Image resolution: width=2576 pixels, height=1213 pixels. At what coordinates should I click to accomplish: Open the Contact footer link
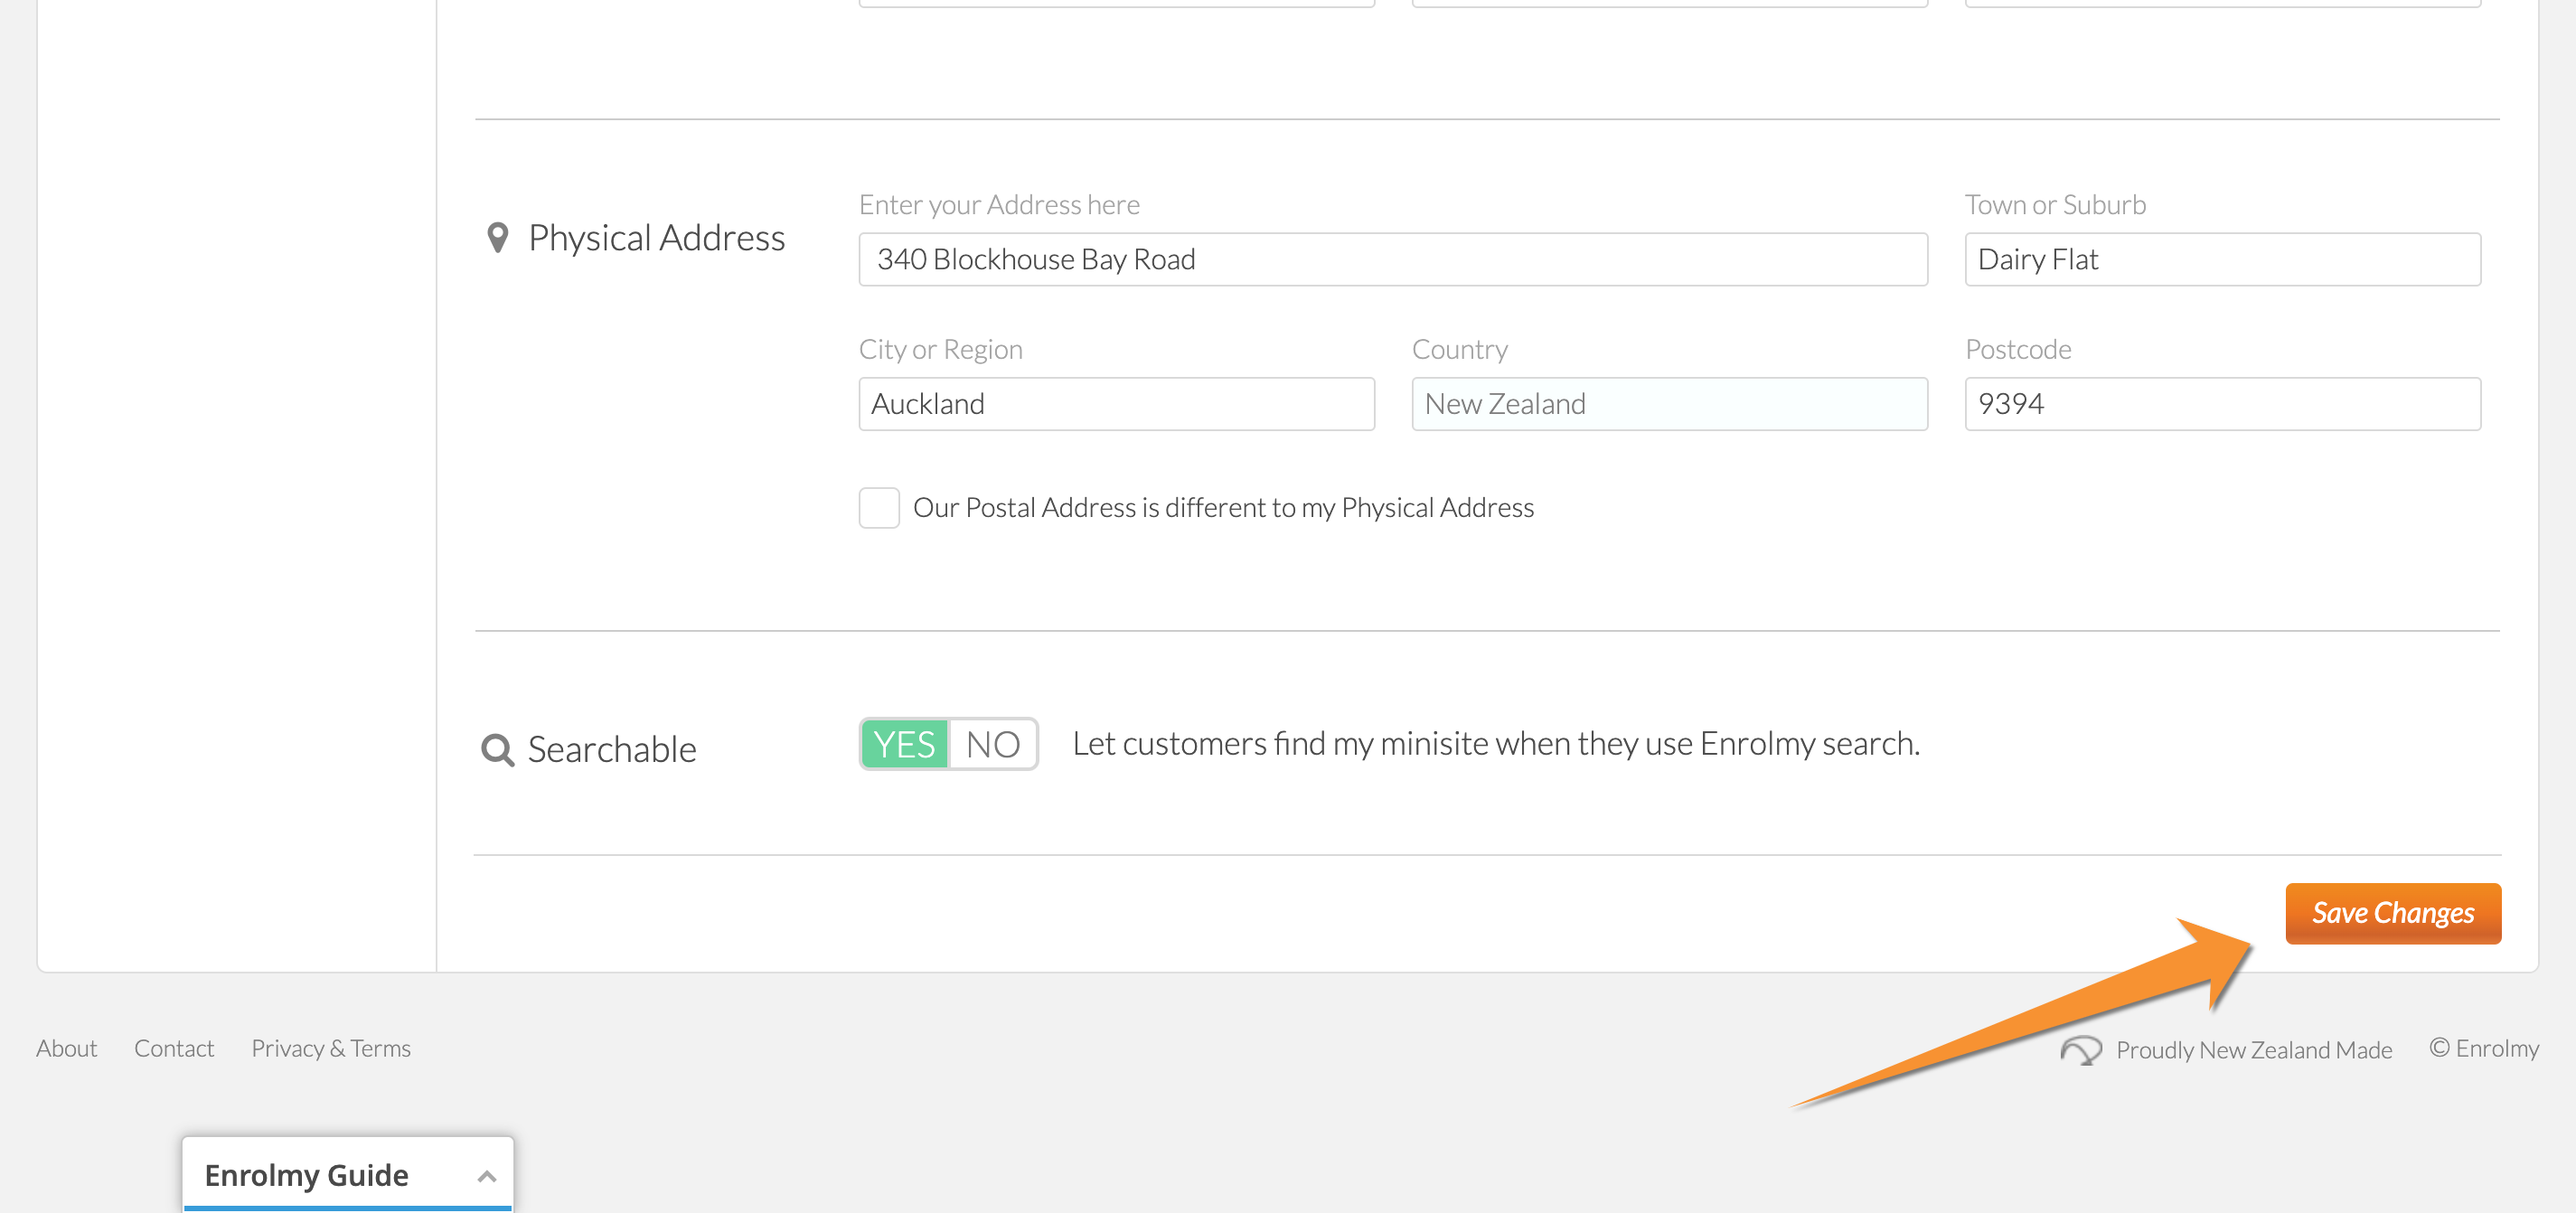pyautogui.click(x=174, y=1048)
